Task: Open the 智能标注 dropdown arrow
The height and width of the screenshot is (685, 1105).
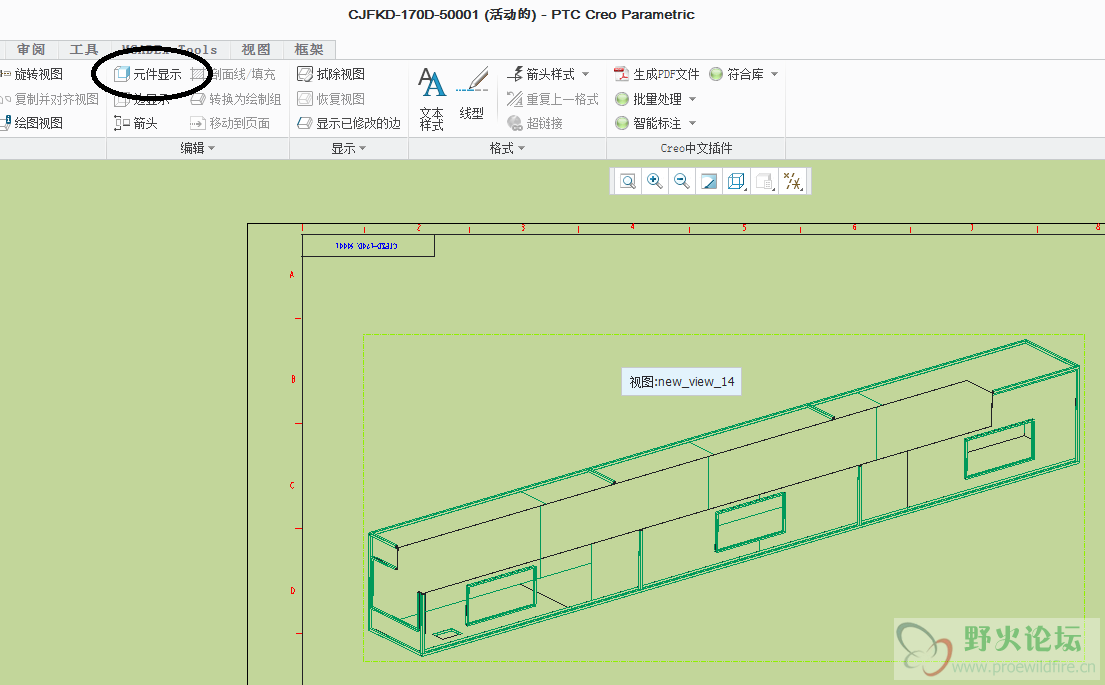Action: click(692, 123)
